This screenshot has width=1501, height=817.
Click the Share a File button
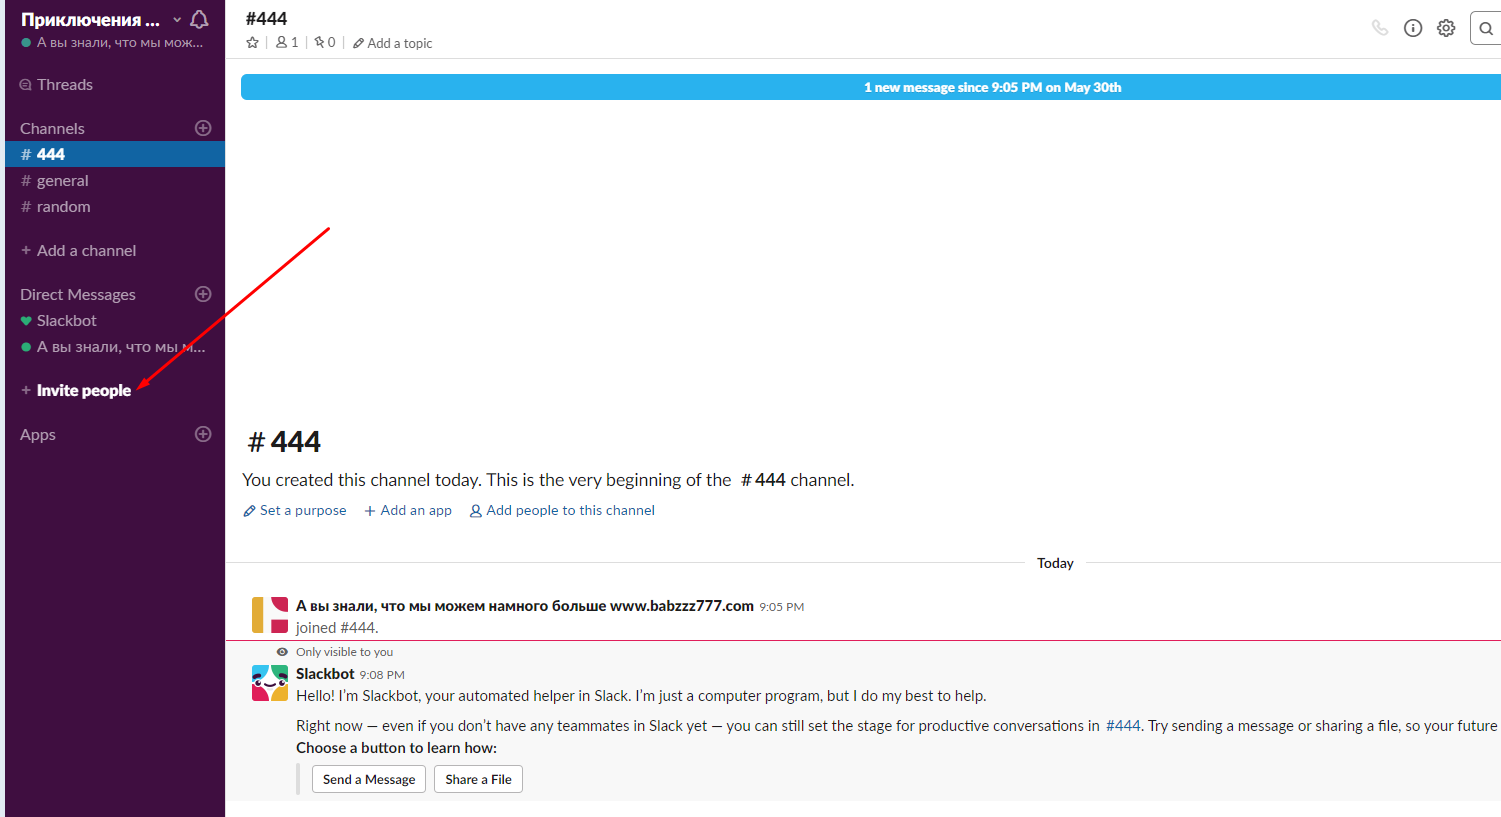click(x=478, y=779)
